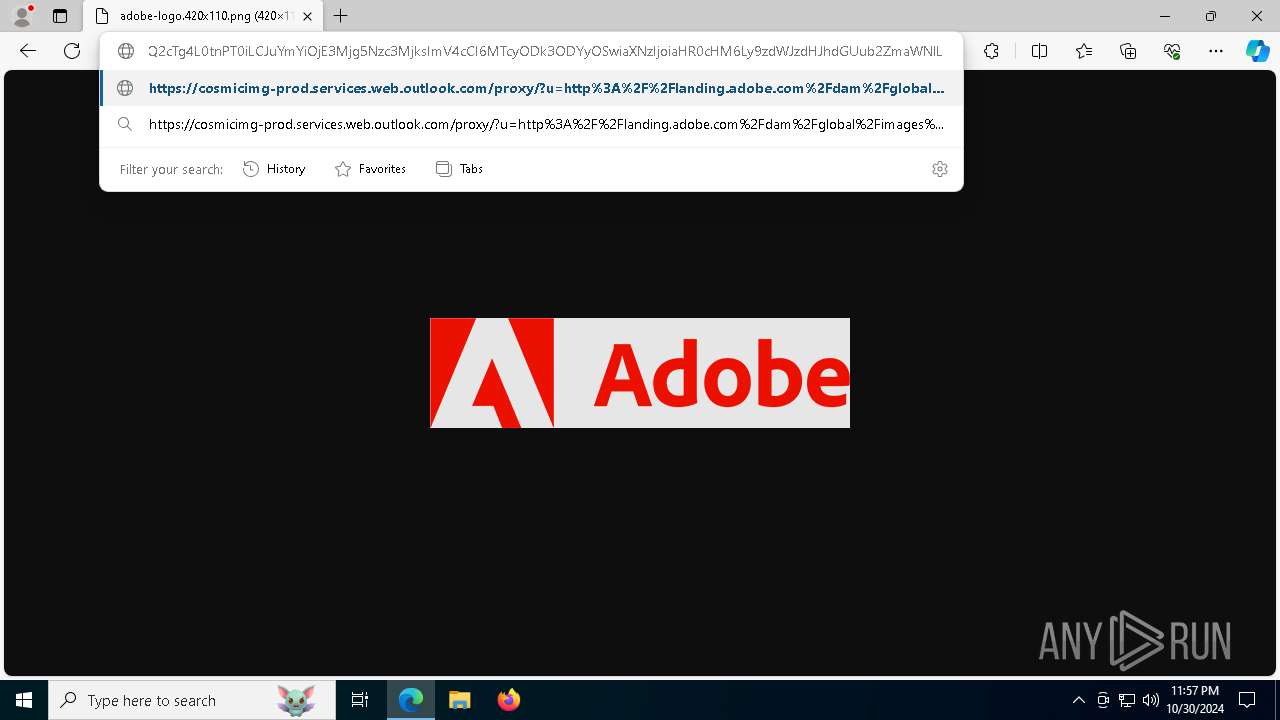Screen dimensions: 1280x720
Task: Show hidden system tray icons
Action: [1078, 700]
